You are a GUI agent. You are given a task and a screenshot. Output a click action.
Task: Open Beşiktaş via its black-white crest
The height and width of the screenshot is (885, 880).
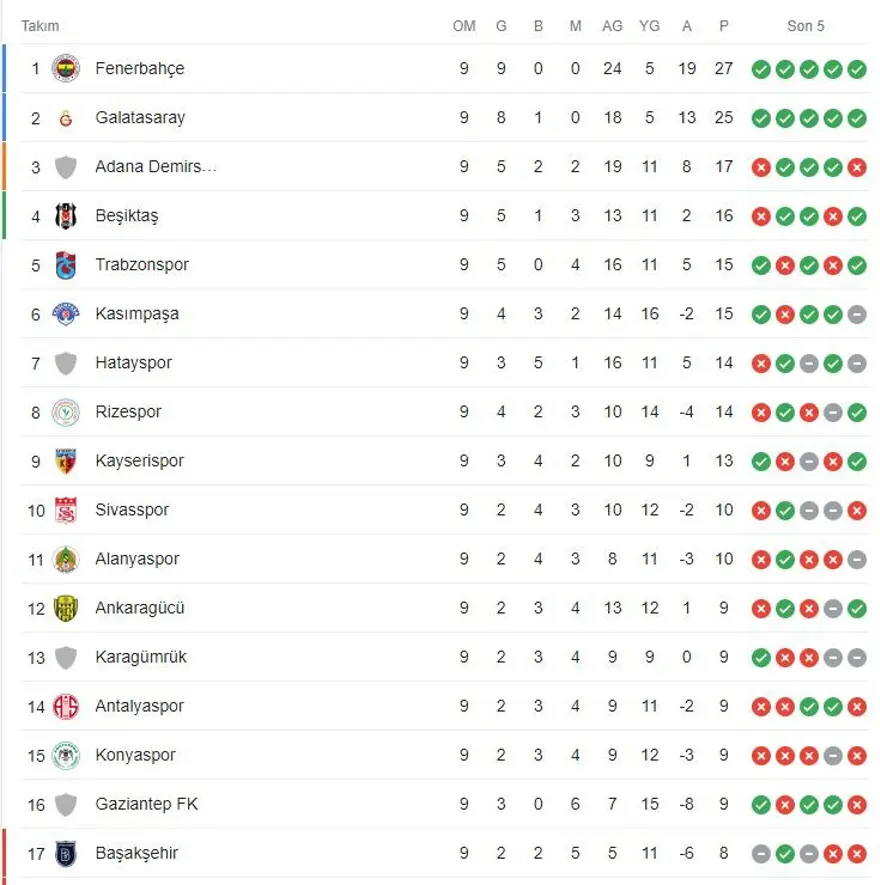point(66,216)
